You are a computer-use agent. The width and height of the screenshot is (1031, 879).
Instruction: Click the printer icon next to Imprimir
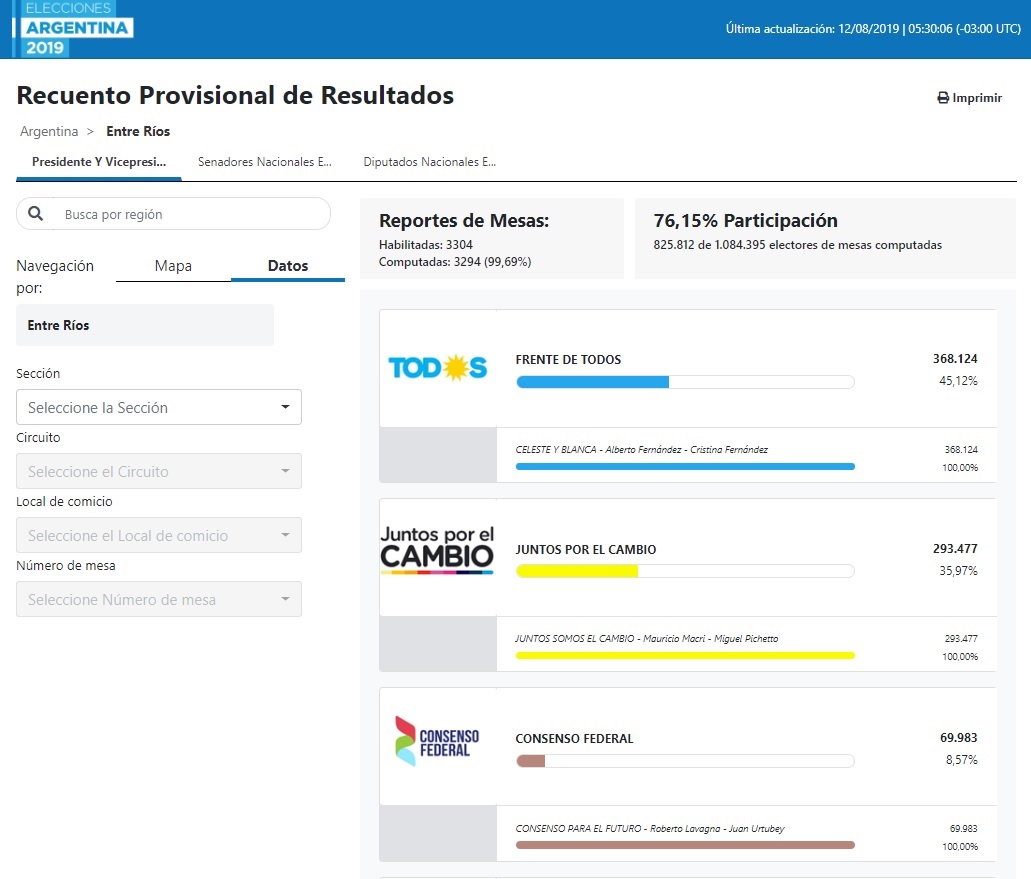pos(943,98)
